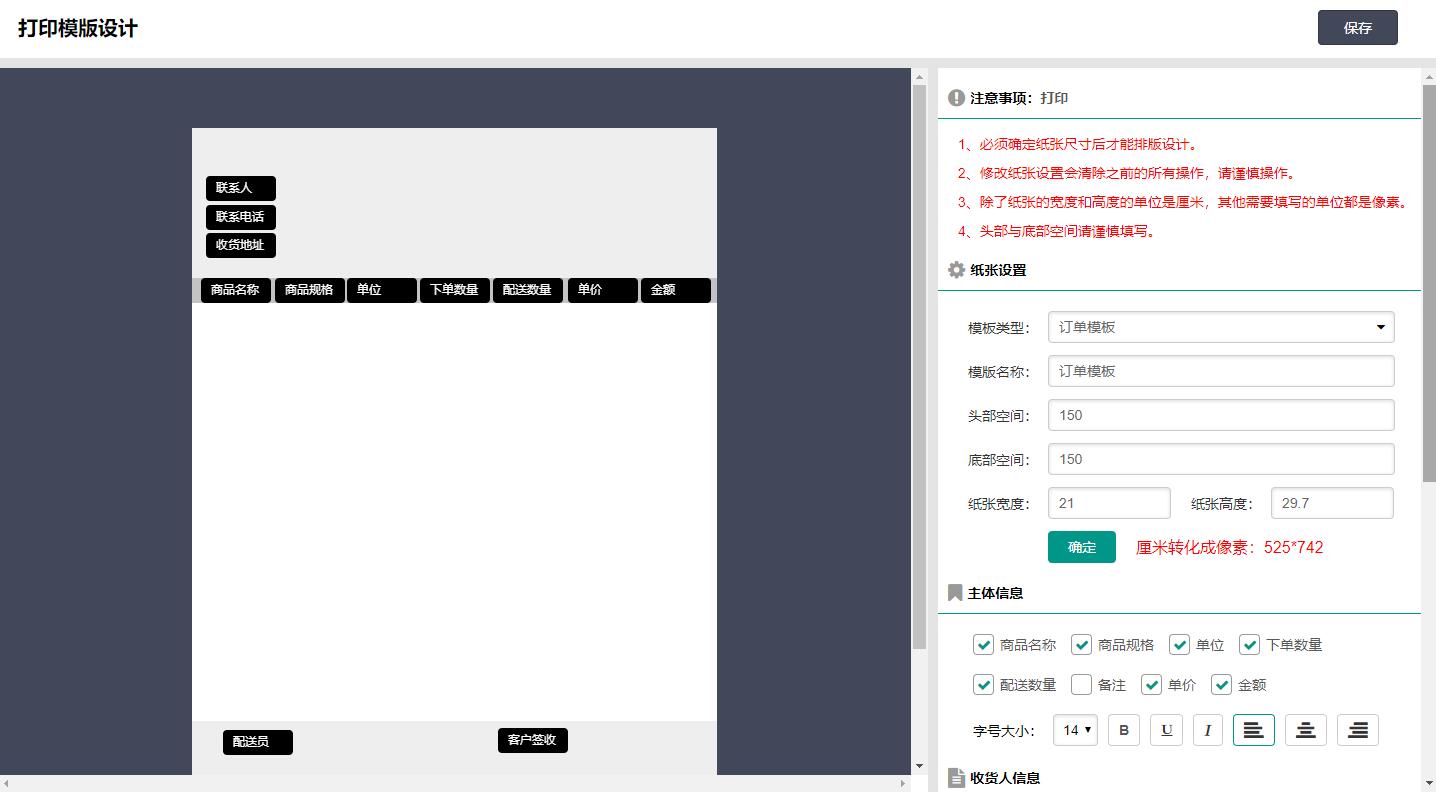The width and height of the screenshot is (1436, 792).
Task: Select the 客户签收 footer field
Action: point(532,740)
